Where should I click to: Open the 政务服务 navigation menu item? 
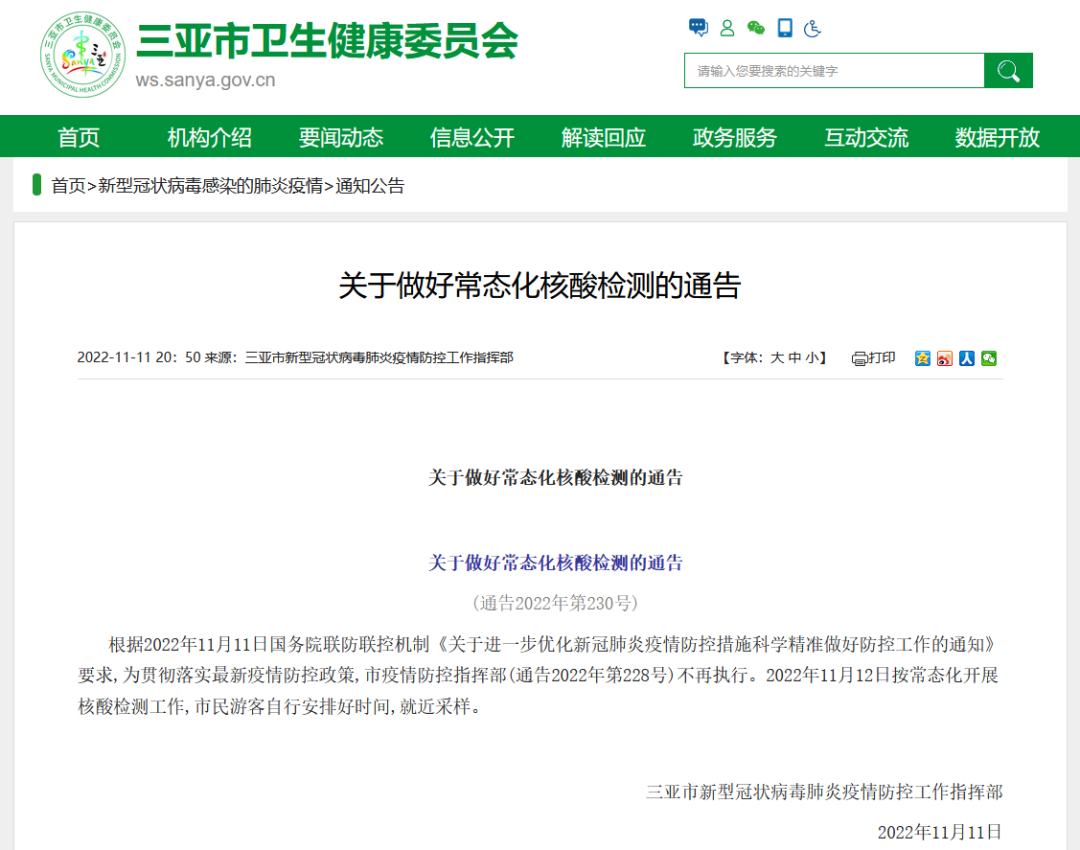tap(735, 137)
